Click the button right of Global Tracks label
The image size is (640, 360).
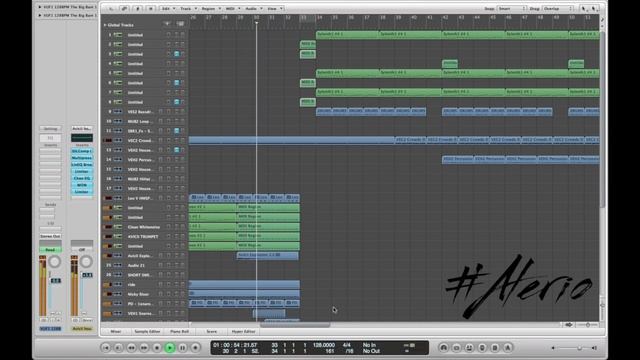[x=167, y=24]
